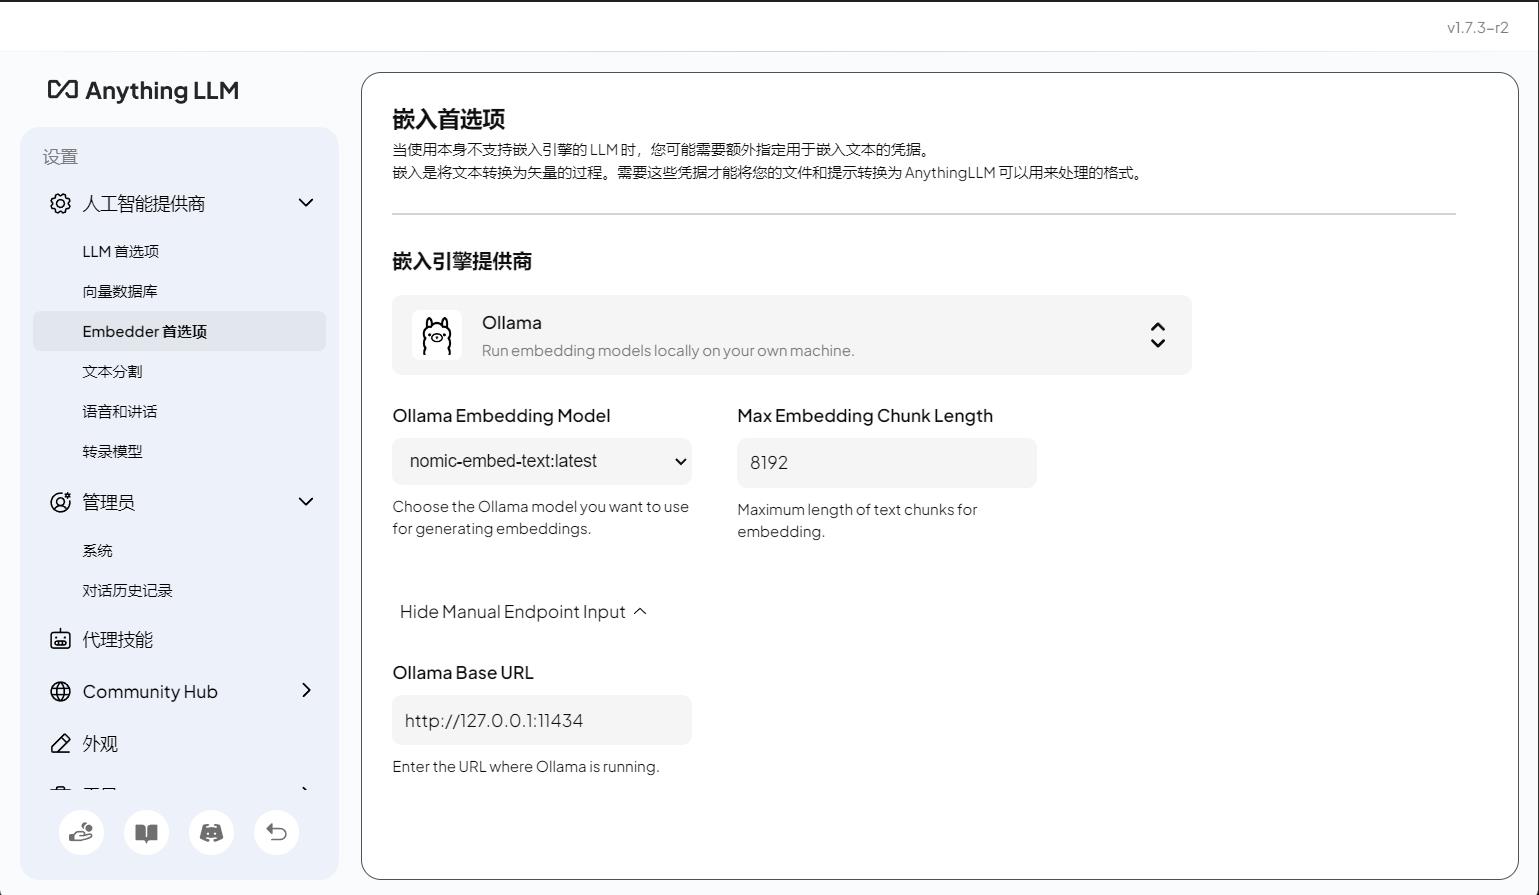Open 外观 appearance settings
Viewport: 1539px width, 895px height.
click(x=100, y=744)
